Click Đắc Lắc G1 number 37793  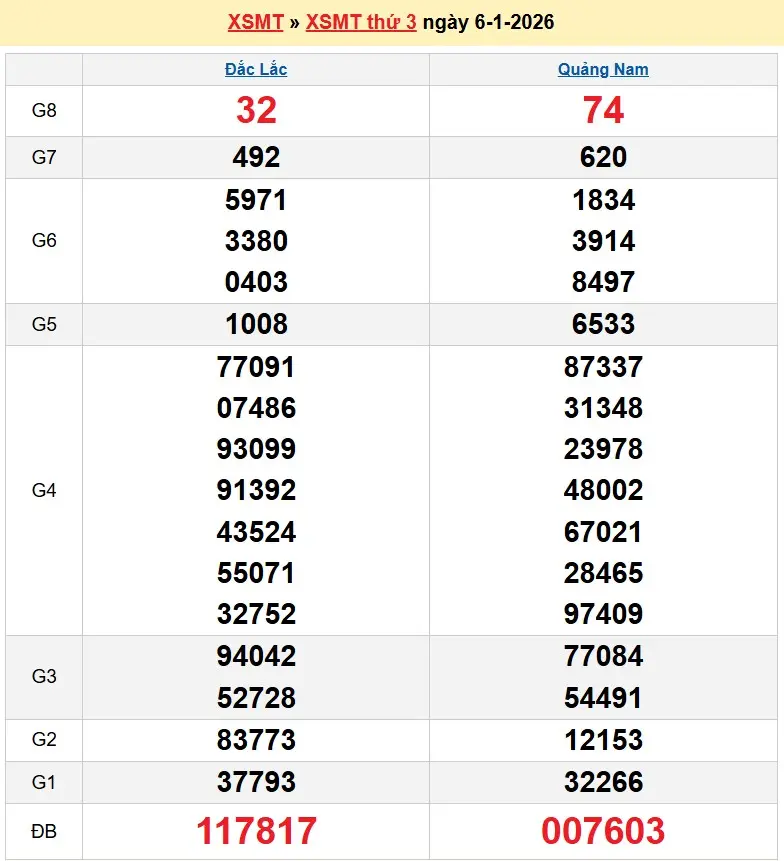point(256,782)
